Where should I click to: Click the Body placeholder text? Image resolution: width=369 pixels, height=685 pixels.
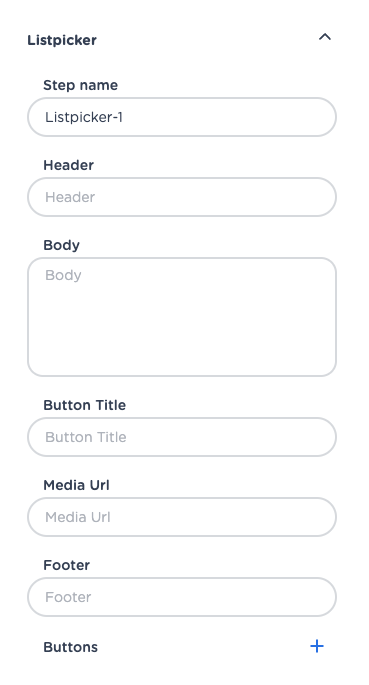(x=63, y=276)
